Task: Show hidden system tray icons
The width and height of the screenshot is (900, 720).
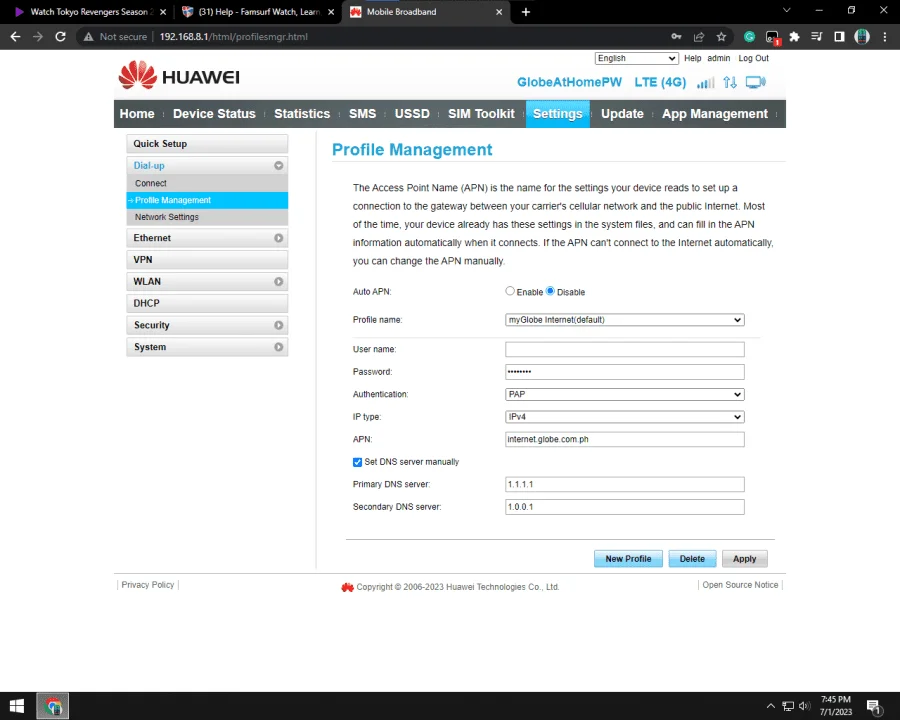Action: (771, 706)
